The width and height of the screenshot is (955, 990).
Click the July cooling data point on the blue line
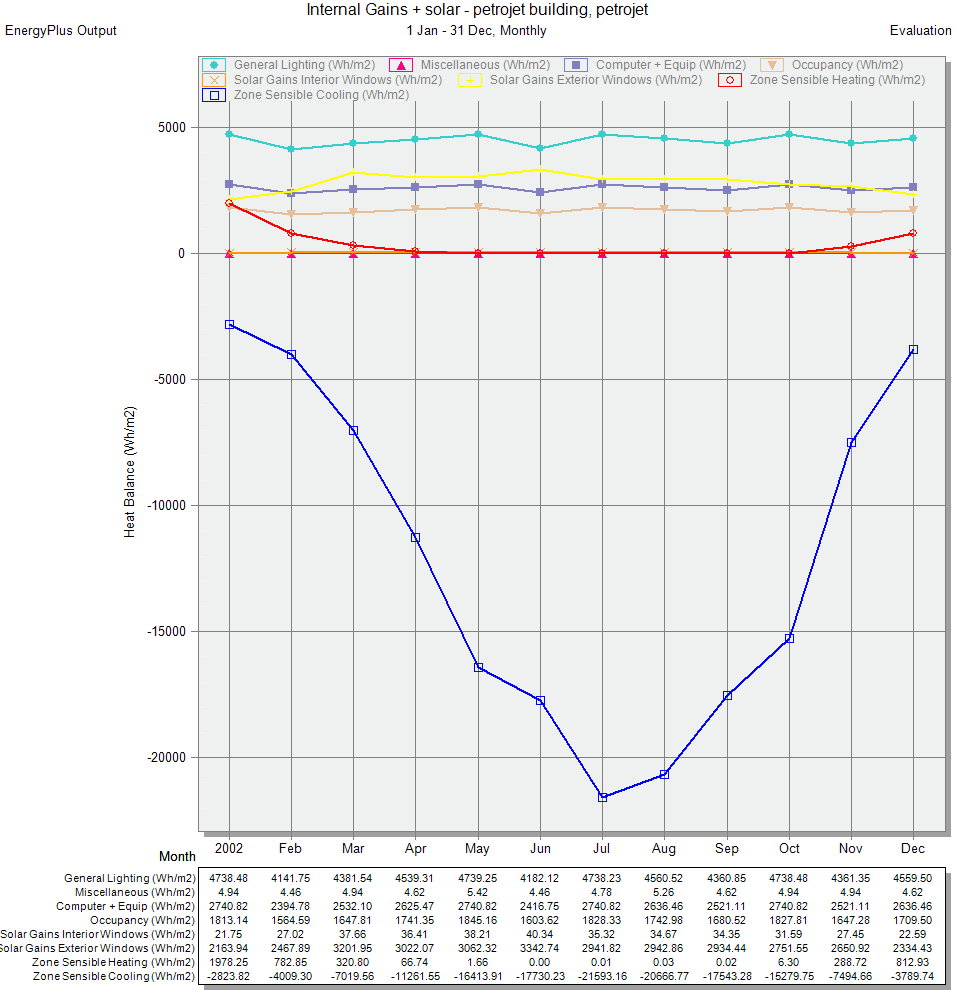(x=602, y=797)
